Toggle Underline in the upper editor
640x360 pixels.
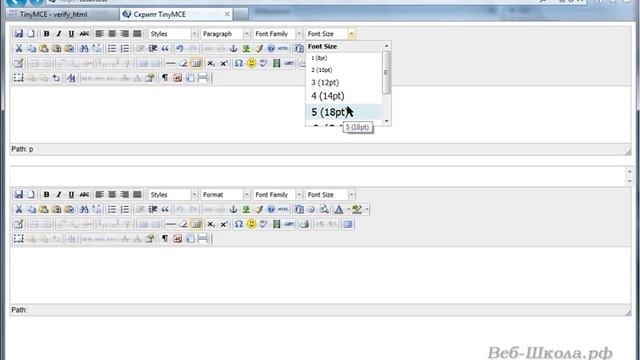[71, 33]
